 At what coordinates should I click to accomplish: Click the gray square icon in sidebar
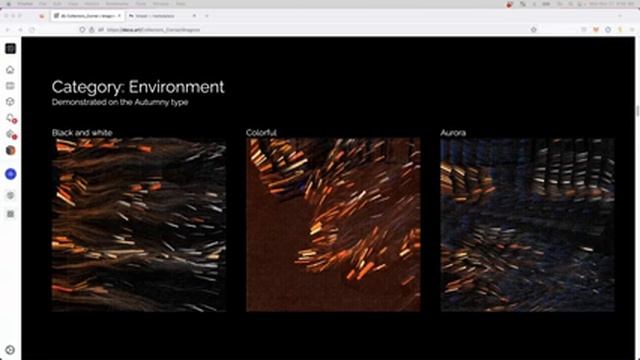click(11, 214)
